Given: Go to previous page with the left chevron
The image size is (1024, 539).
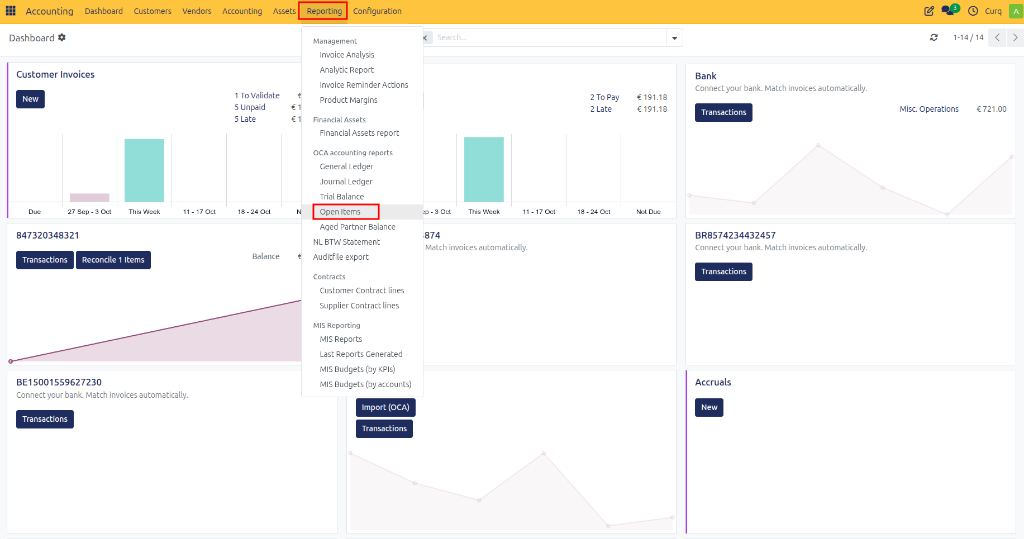Looking at the screenshot, I should point(997,38).
